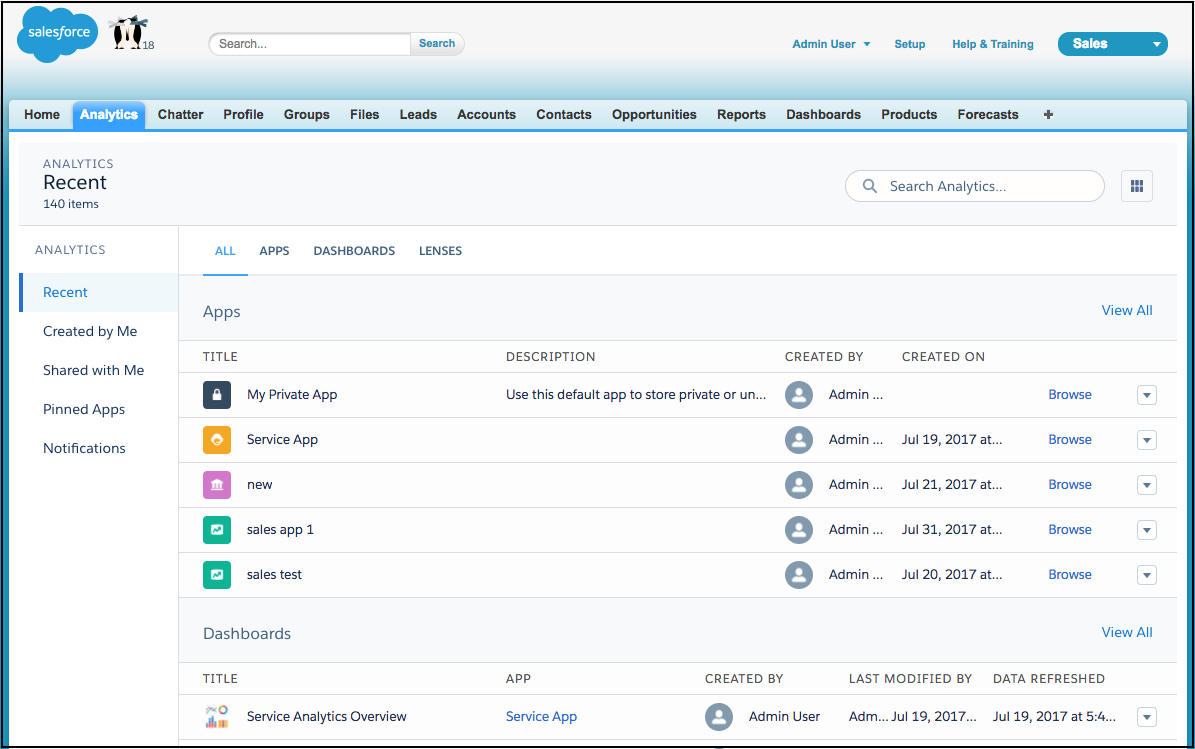The image size is (1195, 749).
Task: Open the app launcher grid icon
Action: click(x=1137, y=186)
